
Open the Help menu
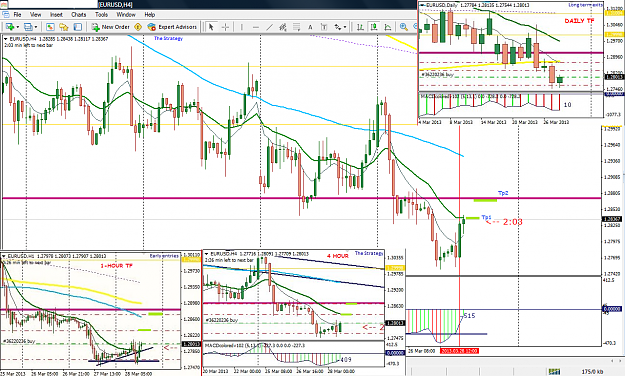149,15
